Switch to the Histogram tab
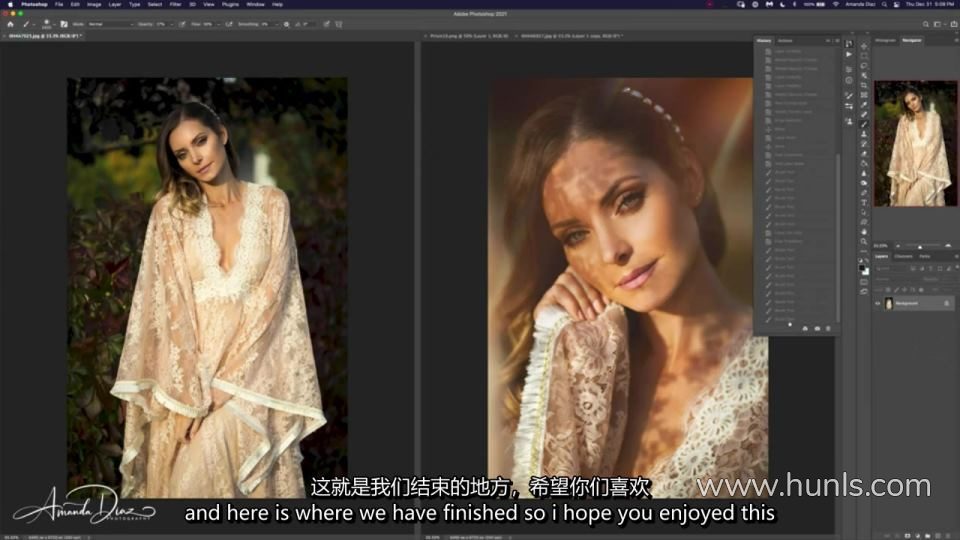This screenshot has width=960, height=540. pos(885,40)
